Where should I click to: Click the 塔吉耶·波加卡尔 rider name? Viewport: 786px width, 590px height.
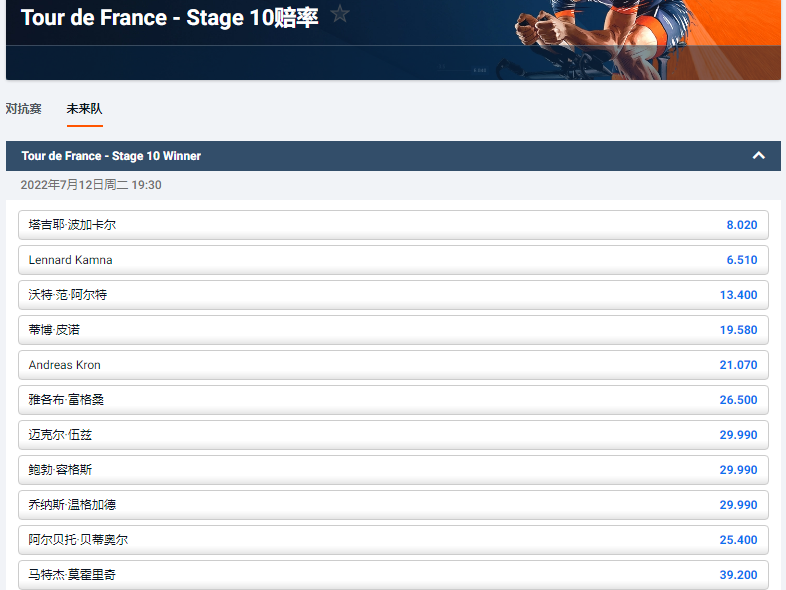tap(72, 225)
